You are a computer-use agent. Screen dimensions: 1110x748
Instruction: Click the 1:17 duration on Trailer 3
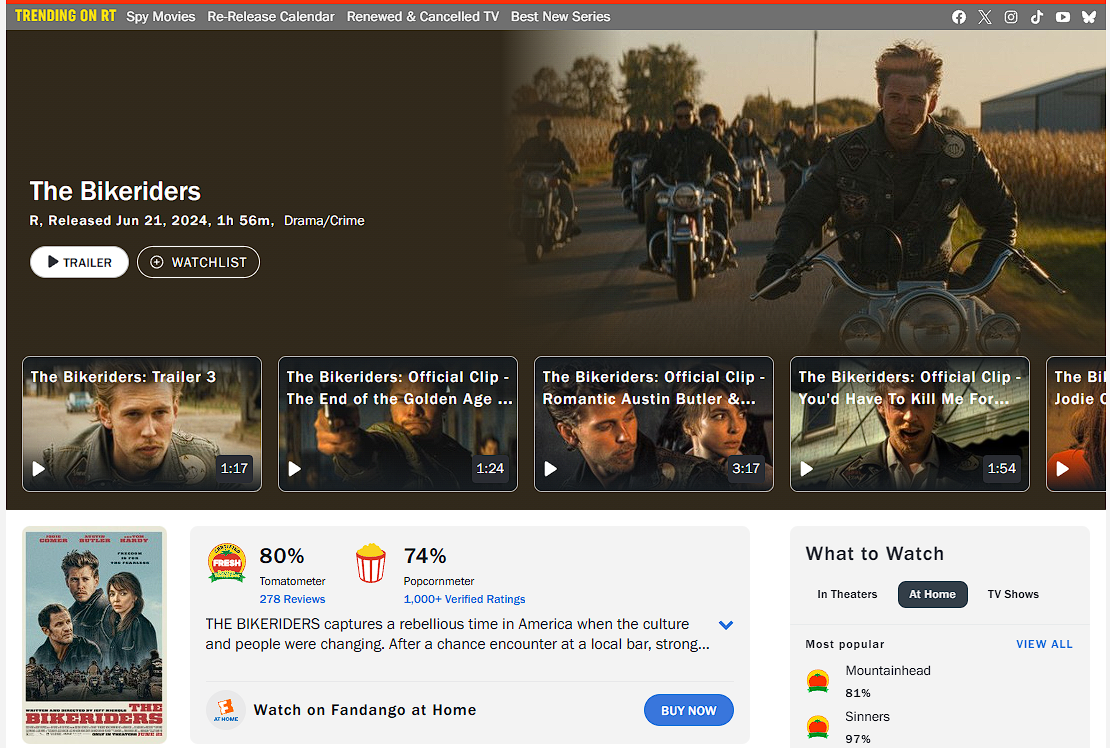tap(234, 468)
